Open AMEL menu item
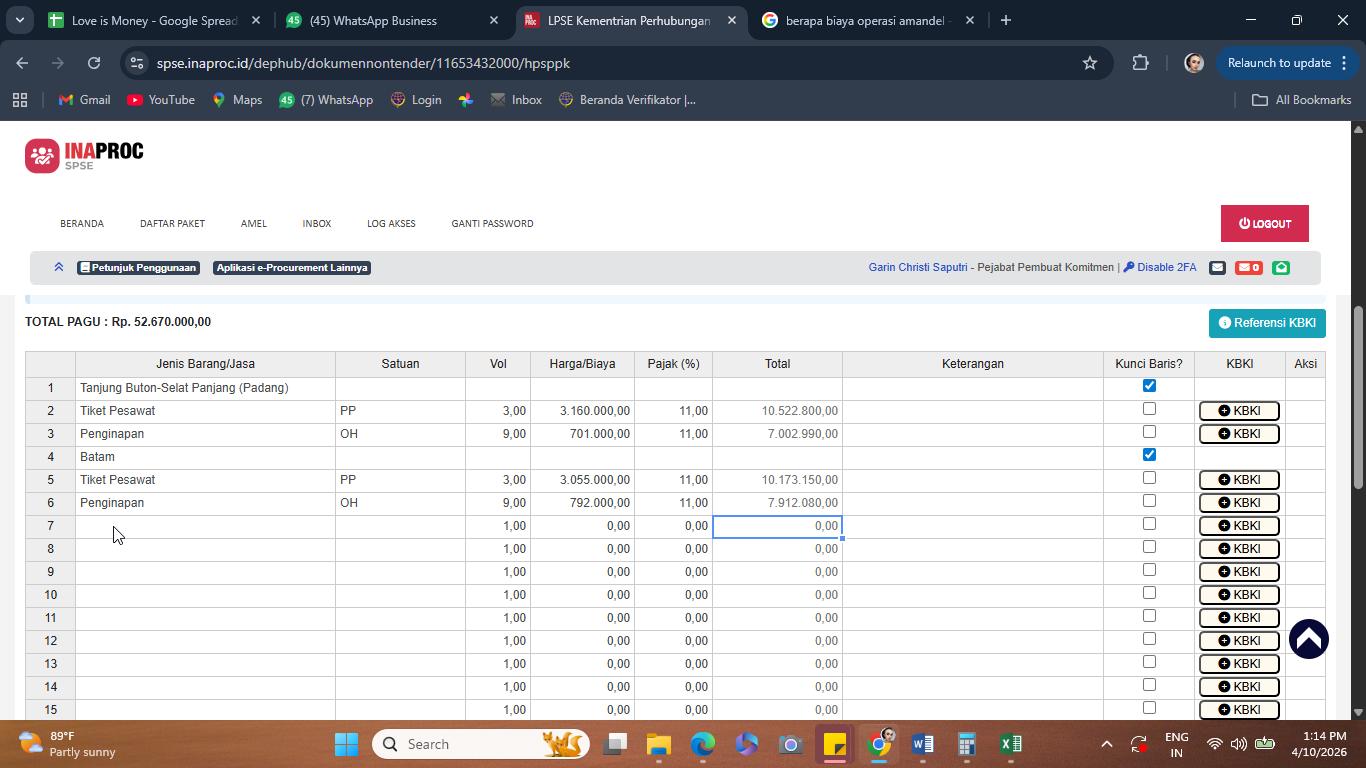Screen dimensions: 1366x768 click(254, 224)
